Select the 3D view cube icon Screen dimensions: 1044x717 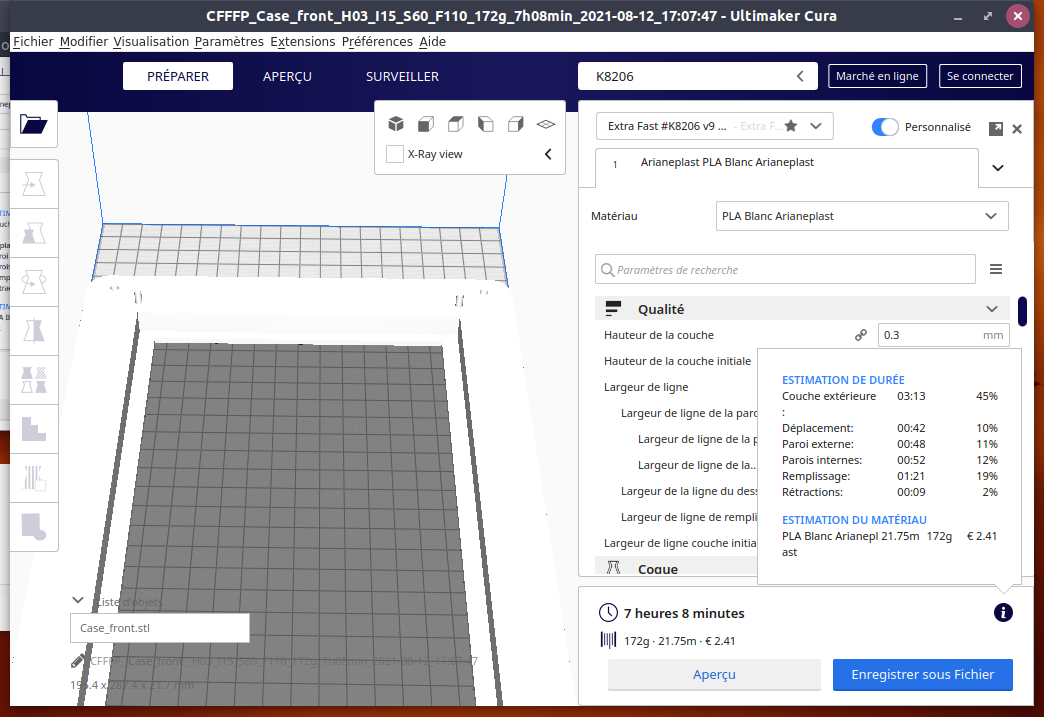pos(396,124)
